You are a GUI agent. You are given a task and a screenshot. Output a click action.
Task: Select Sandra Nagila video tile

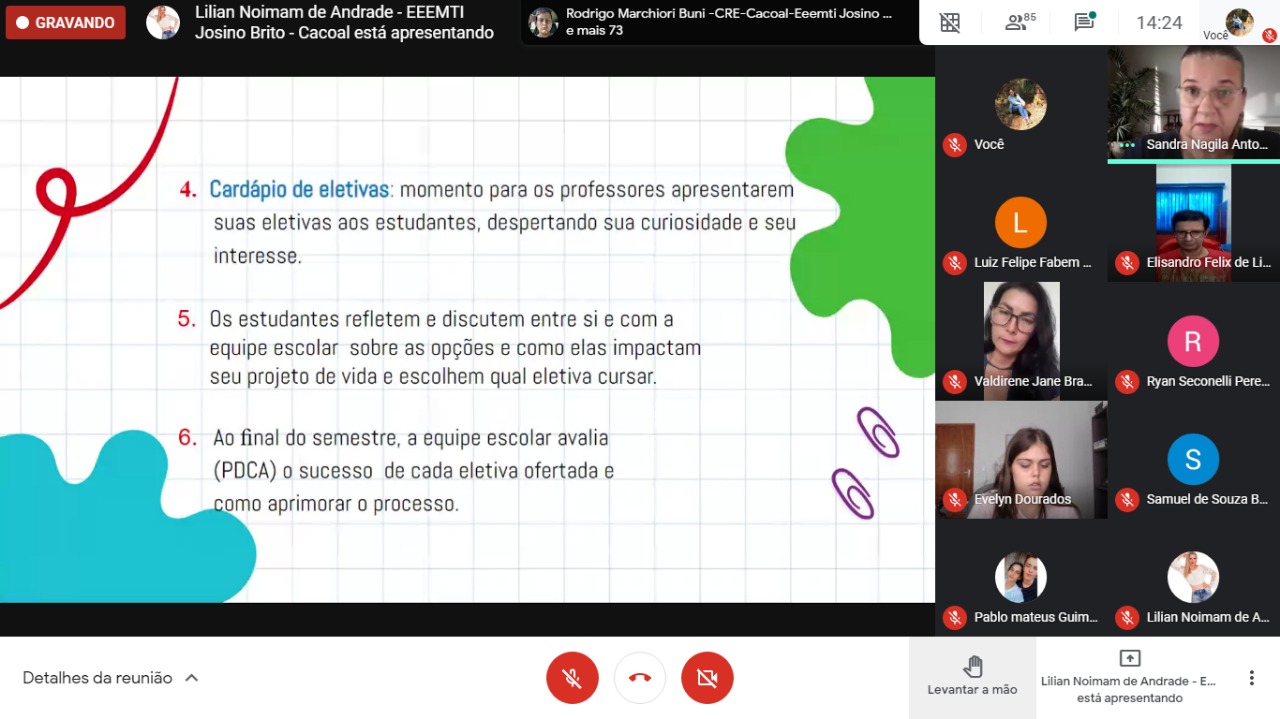point(1194,103)
